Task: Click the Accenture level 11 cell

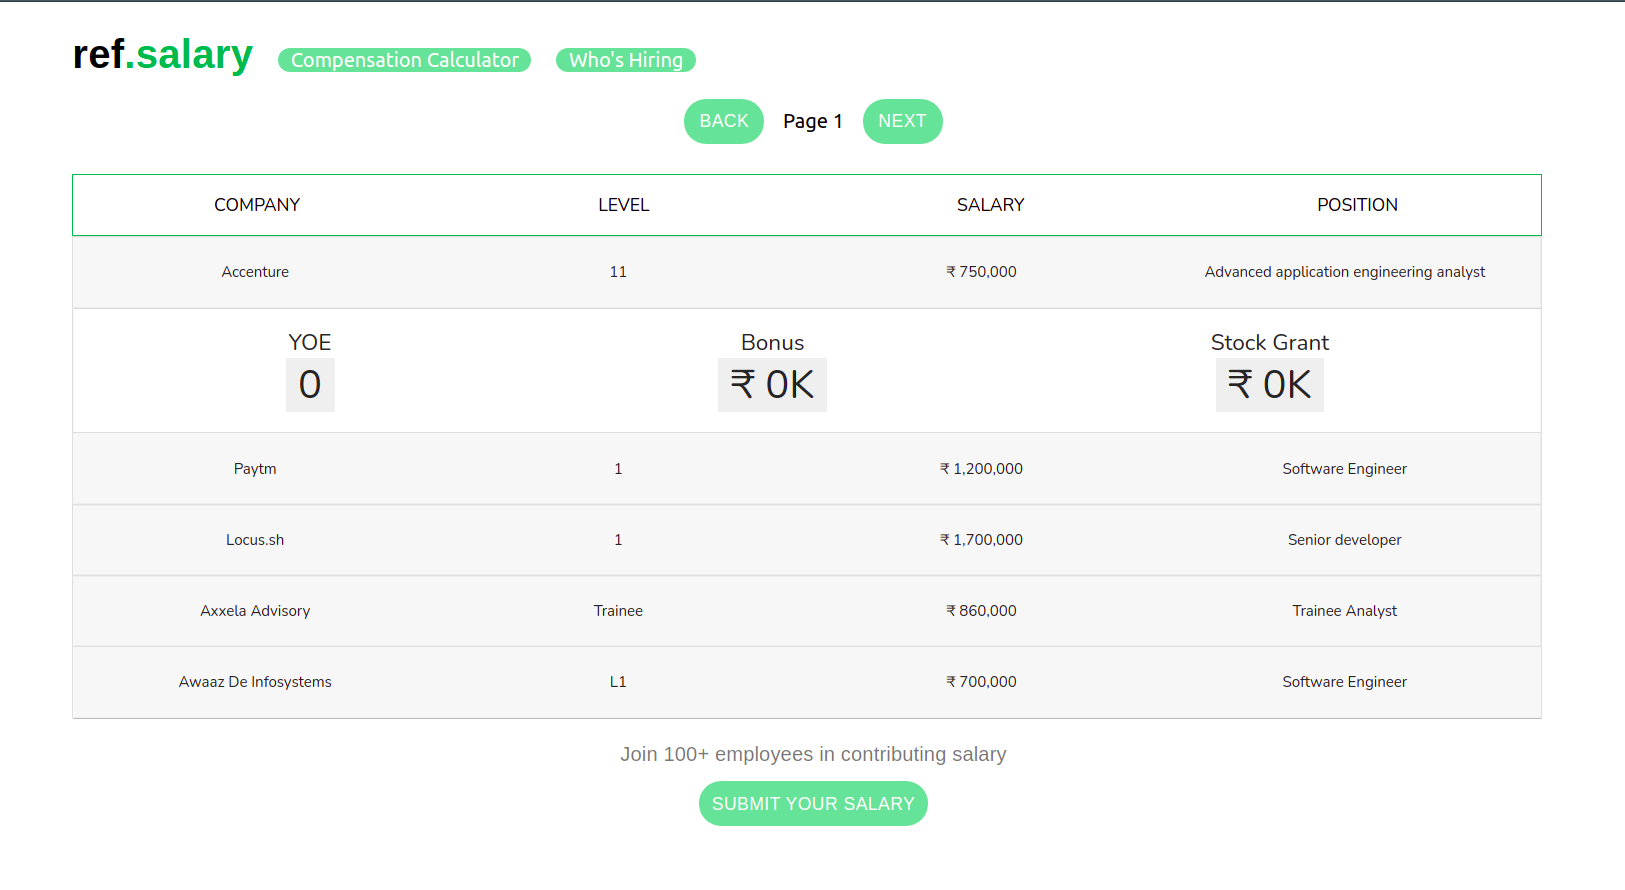Action: 618,272
